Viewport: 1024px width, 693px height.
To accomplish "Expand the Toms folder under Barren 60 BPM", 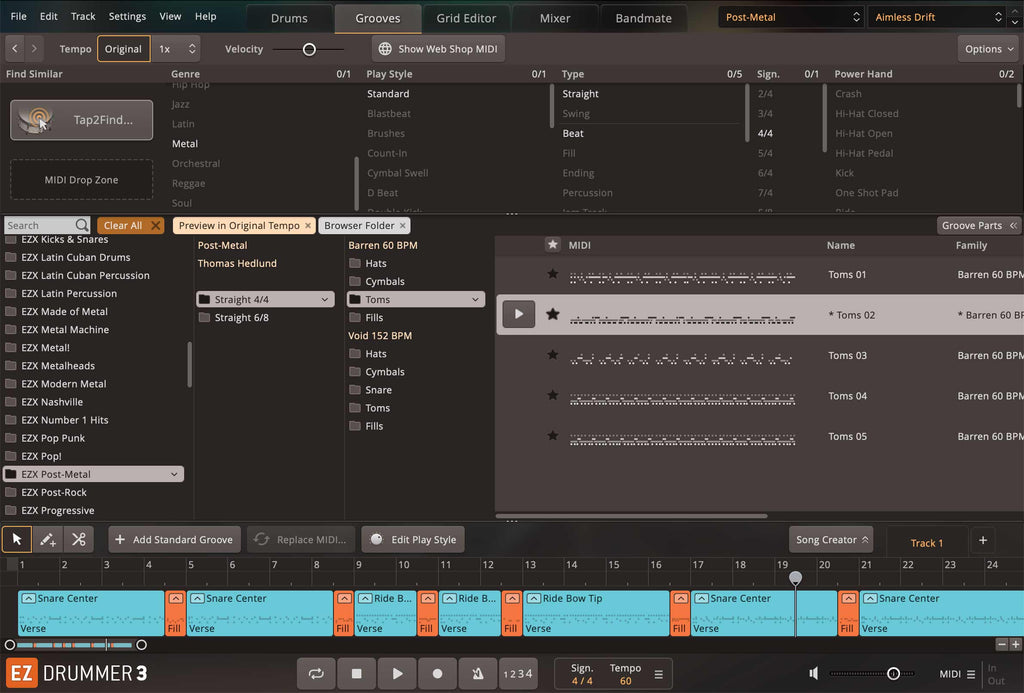I will click(x=475, y=299).
